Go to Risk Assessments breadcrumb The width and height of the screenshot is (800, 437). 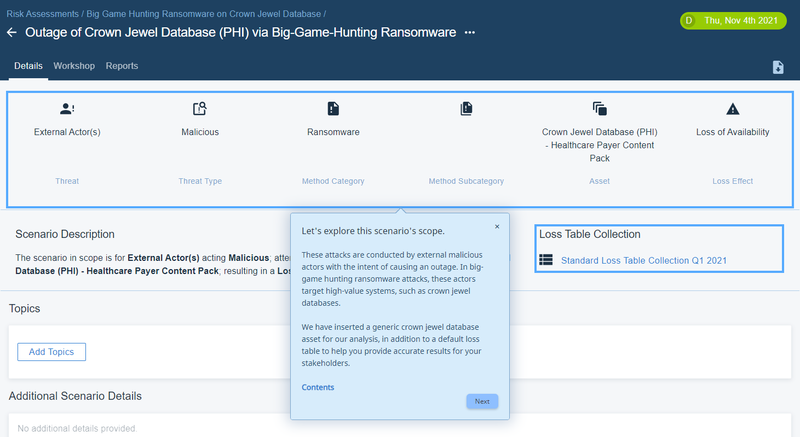pyautogui.click(x=43, y=15)
